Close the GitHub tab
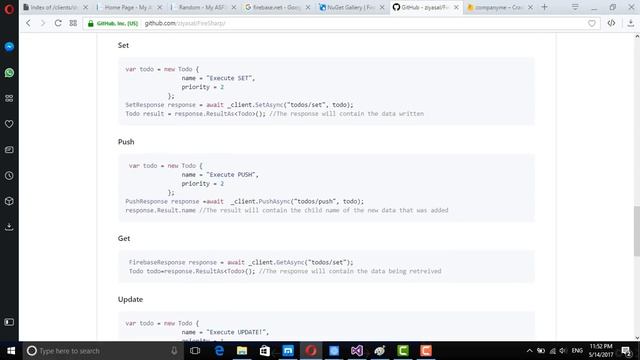The image size is (640, 360). click(x=456, y=7)
